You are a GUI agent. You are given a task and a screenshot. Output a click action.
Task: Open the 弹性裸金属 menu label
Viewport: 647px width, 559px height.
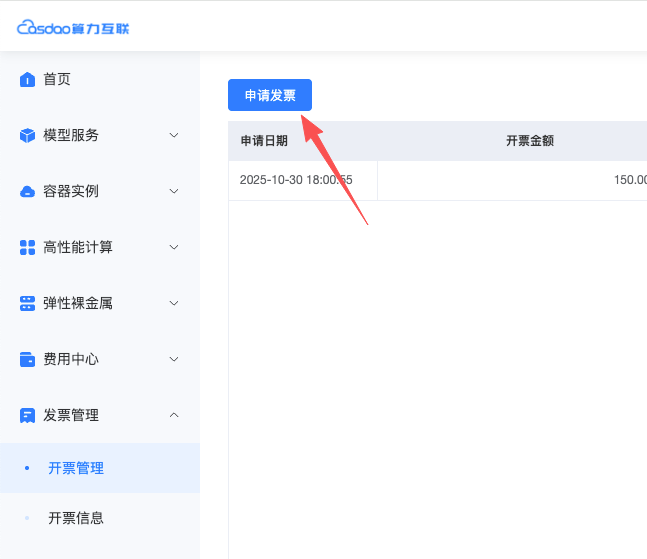pyautogui.click(x=78, y=303)
